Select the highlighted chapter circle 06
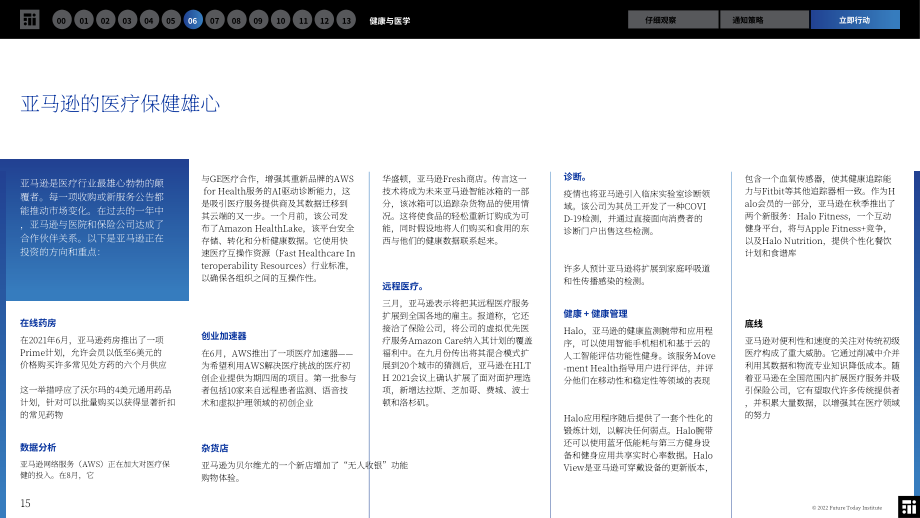 coord(192,20)
